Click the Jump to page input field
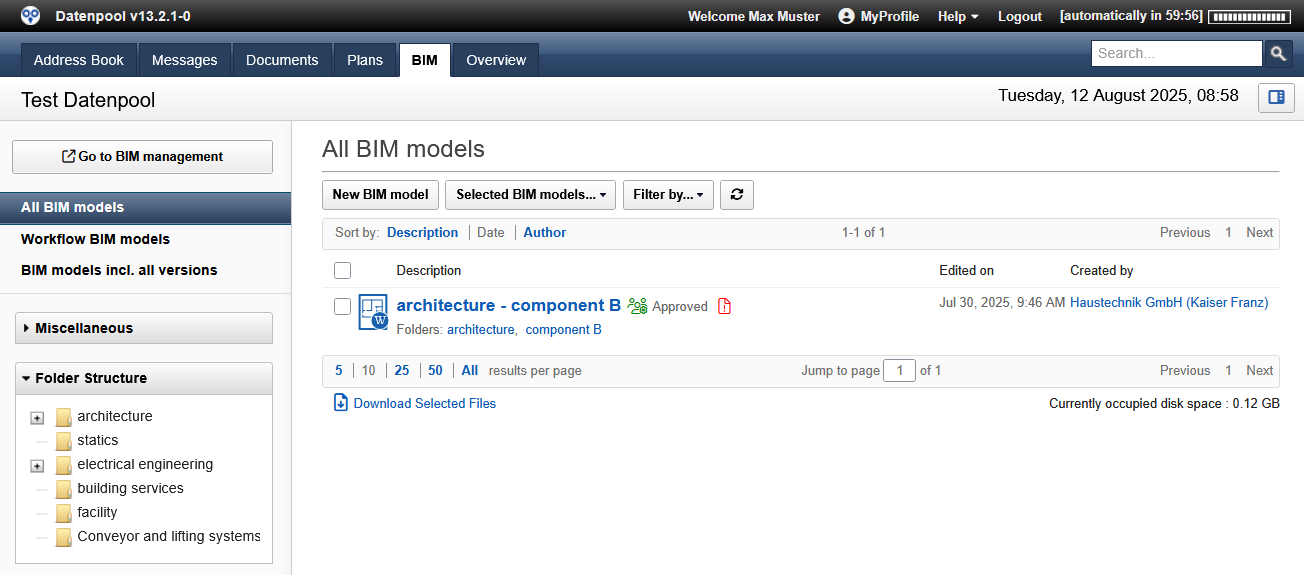Screen dimensions: 1304x575 tap(900, 370)
